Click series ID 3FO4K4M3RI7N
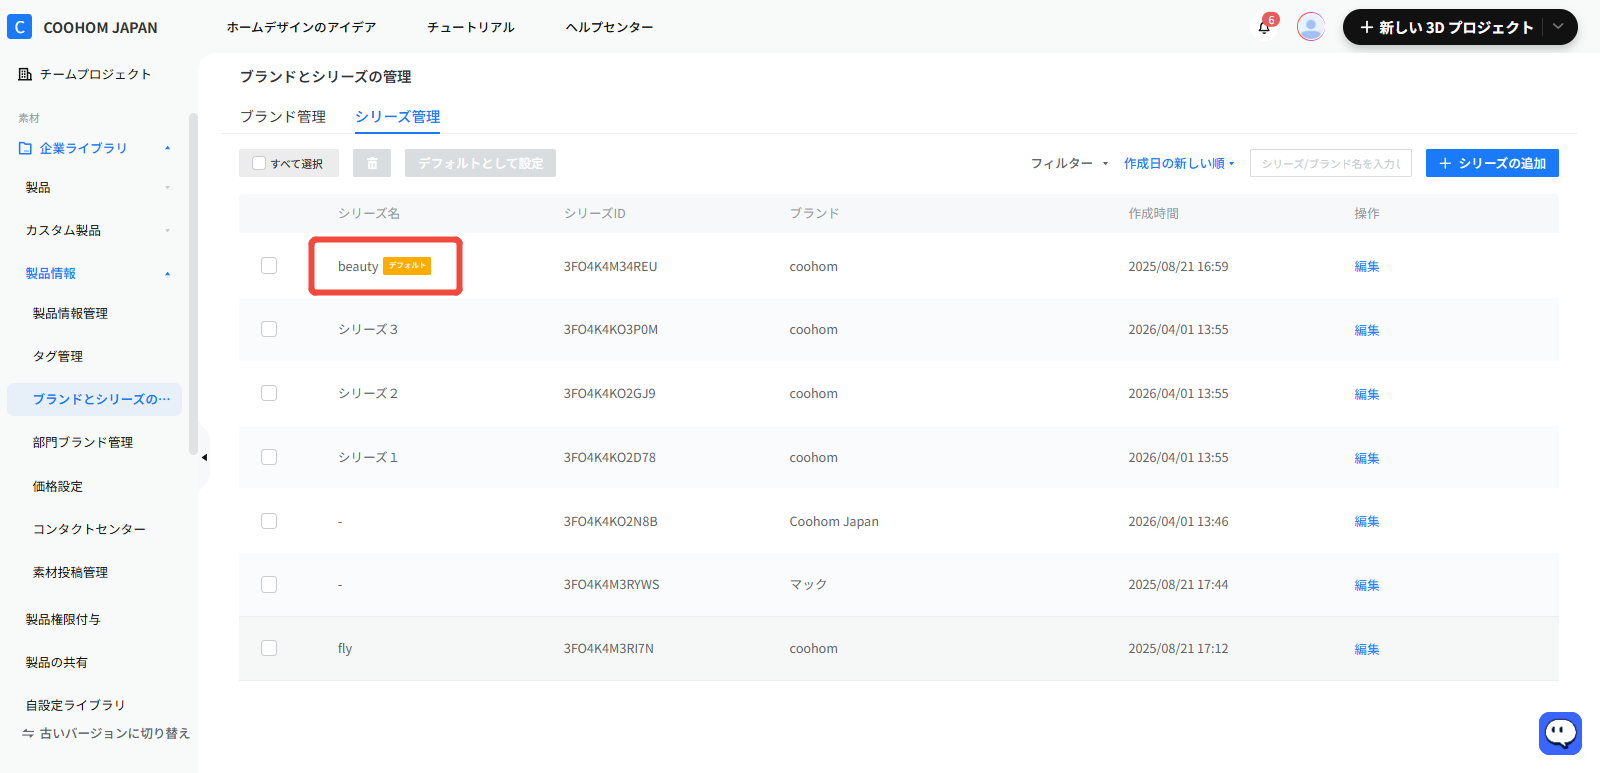The height and width of the screenshot is (773, 1600). (608, 648)
